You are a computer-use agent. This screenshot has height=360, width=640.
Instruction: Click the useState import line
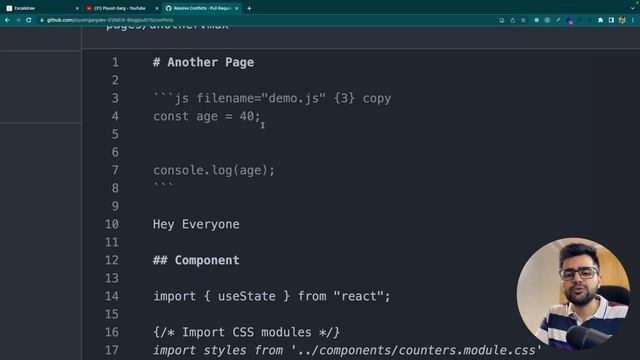(x=272, y=296)
